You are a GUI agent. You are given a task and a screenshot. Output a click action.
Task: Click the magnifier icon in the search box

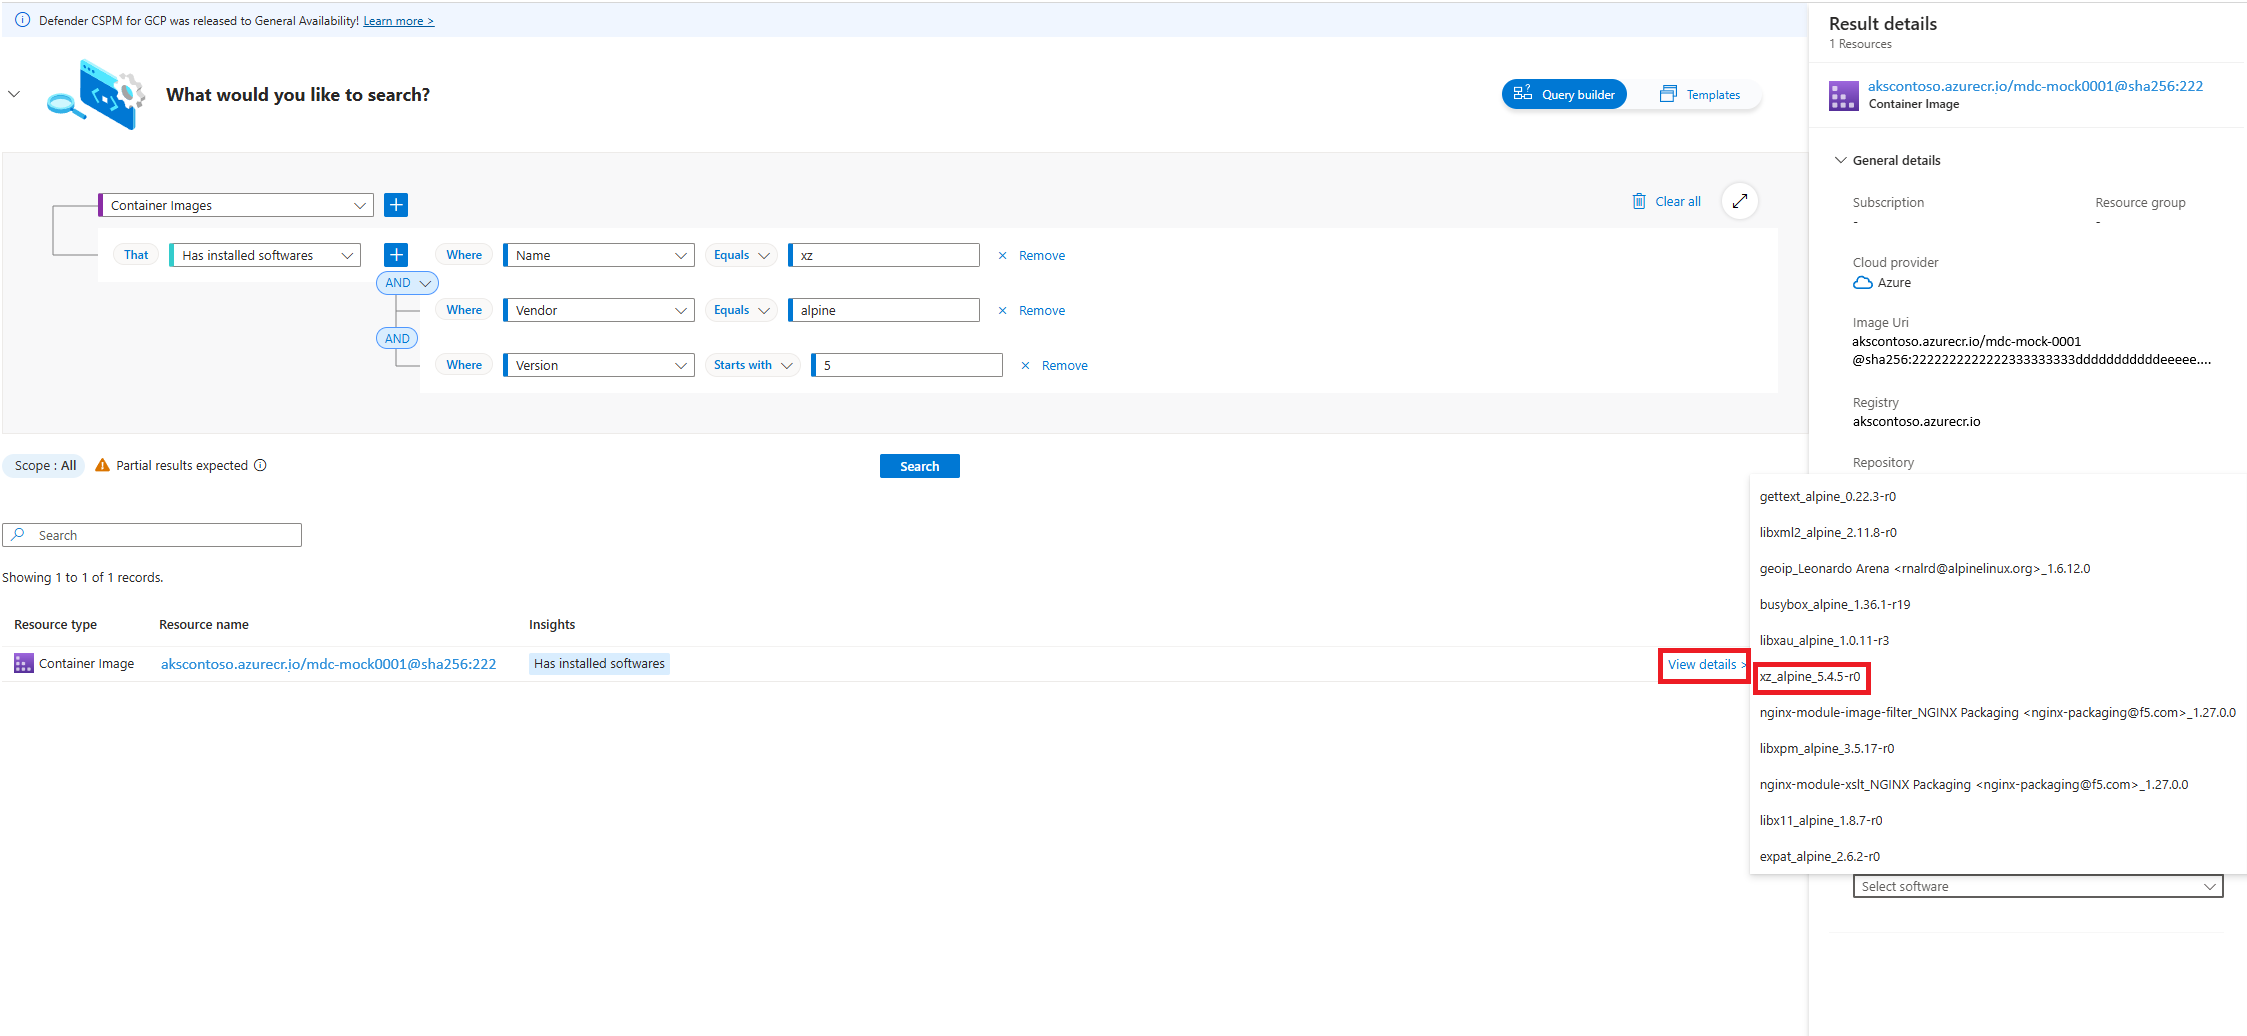(20, 534)
